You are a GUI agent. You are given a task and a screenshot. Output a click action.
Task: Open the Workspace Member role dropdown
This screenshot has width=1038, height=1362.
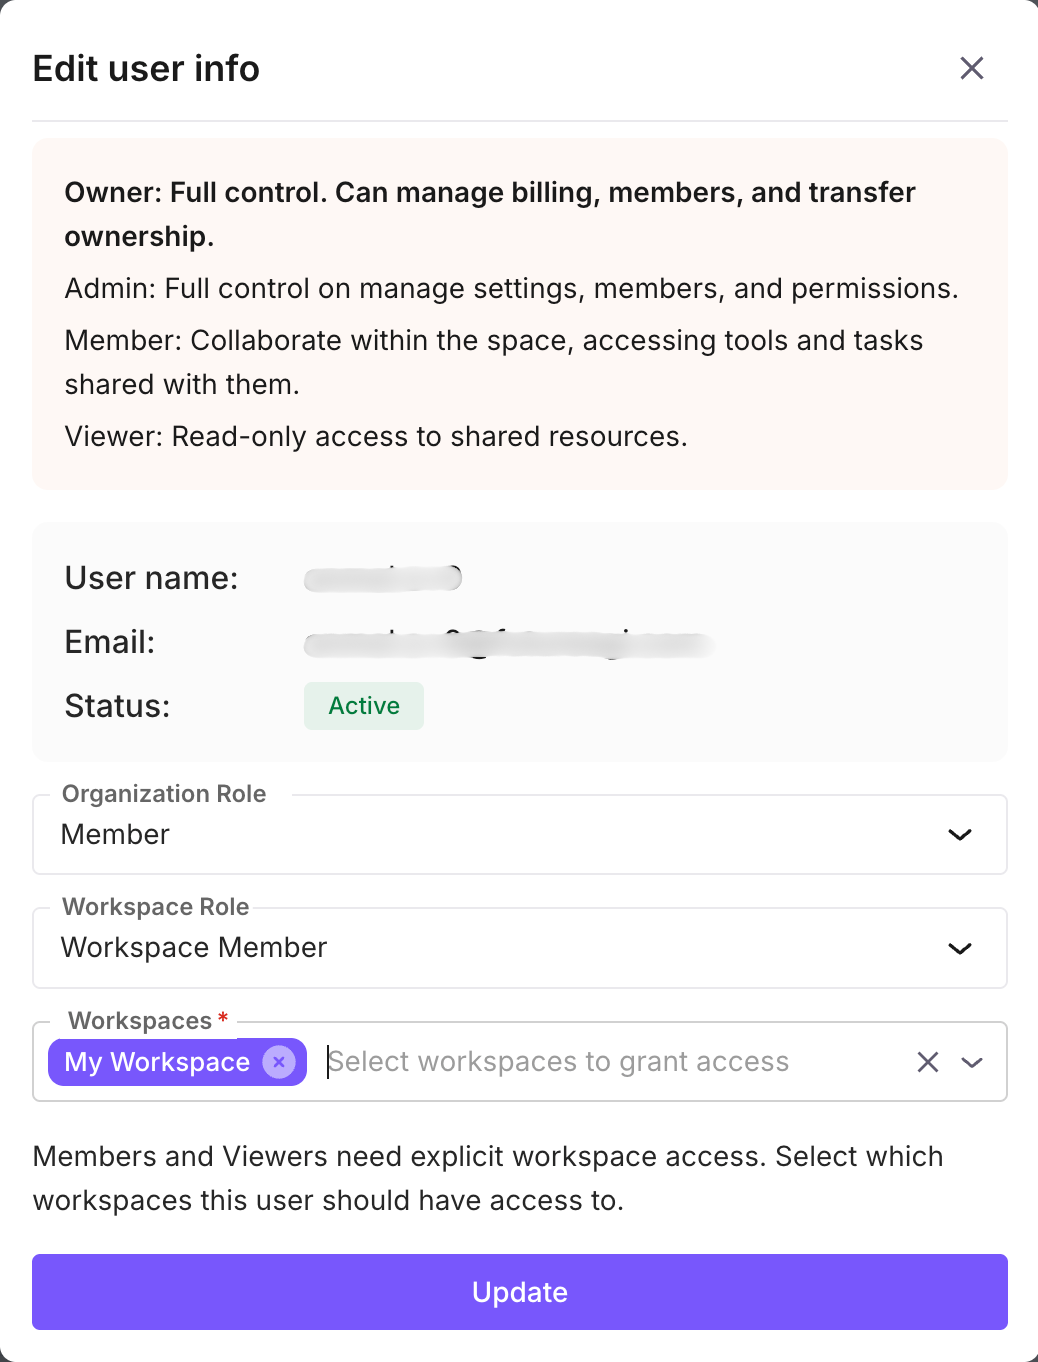[500, 948]
